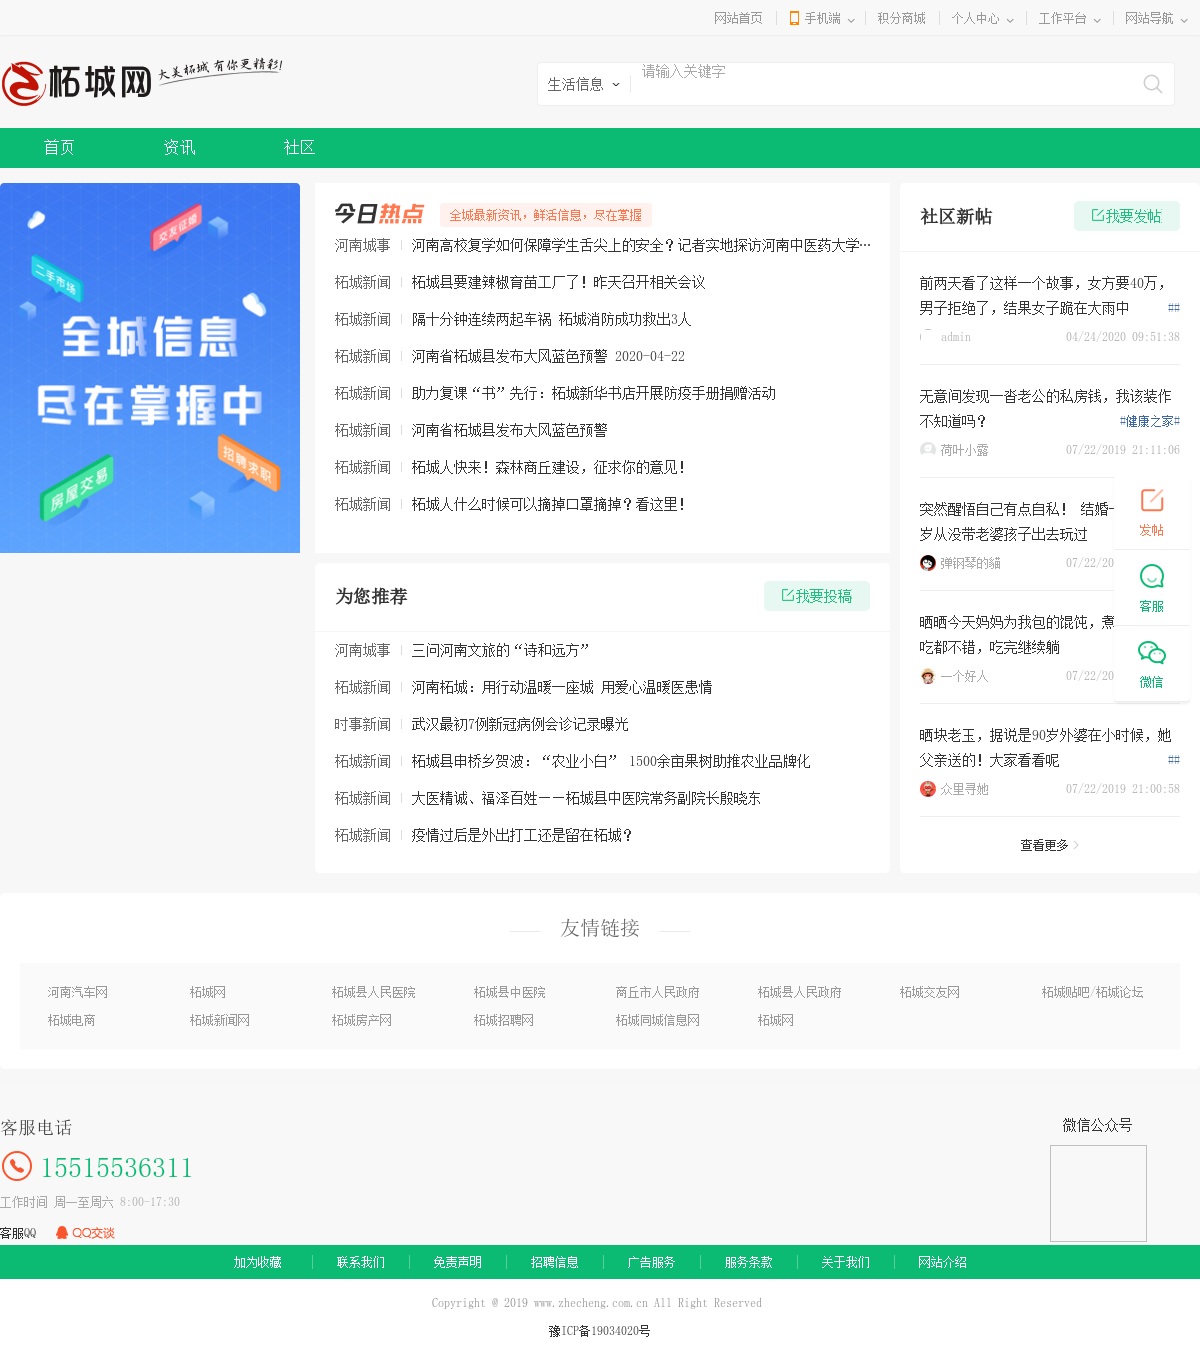
Task: Click 网站介绍 in the footer bar
Action: point(942,1262)
